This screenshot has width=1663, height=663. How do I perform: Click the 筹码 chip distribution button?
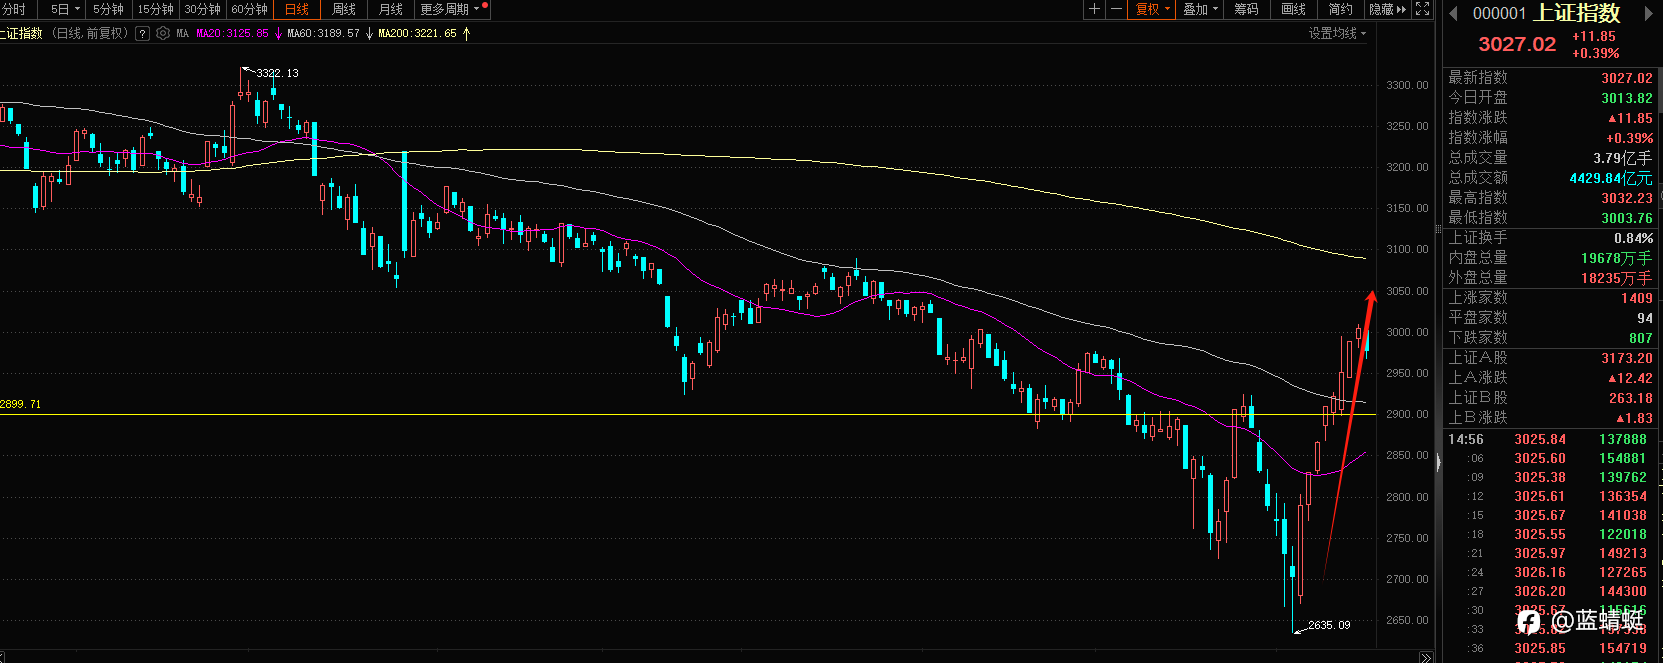1246,9
